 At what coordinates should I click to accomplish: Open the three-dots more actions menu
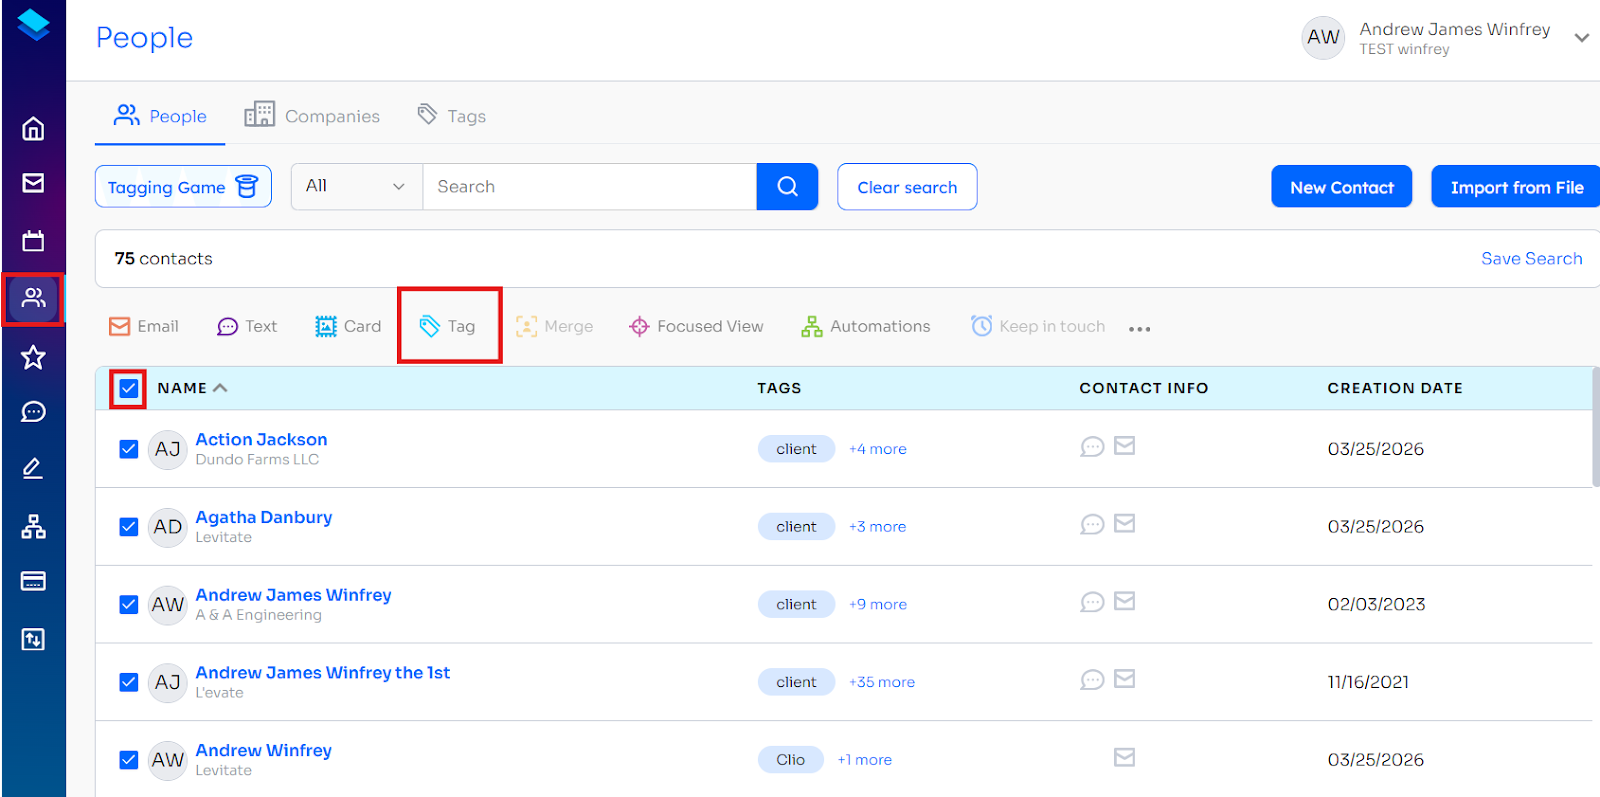click(1140, 329)
